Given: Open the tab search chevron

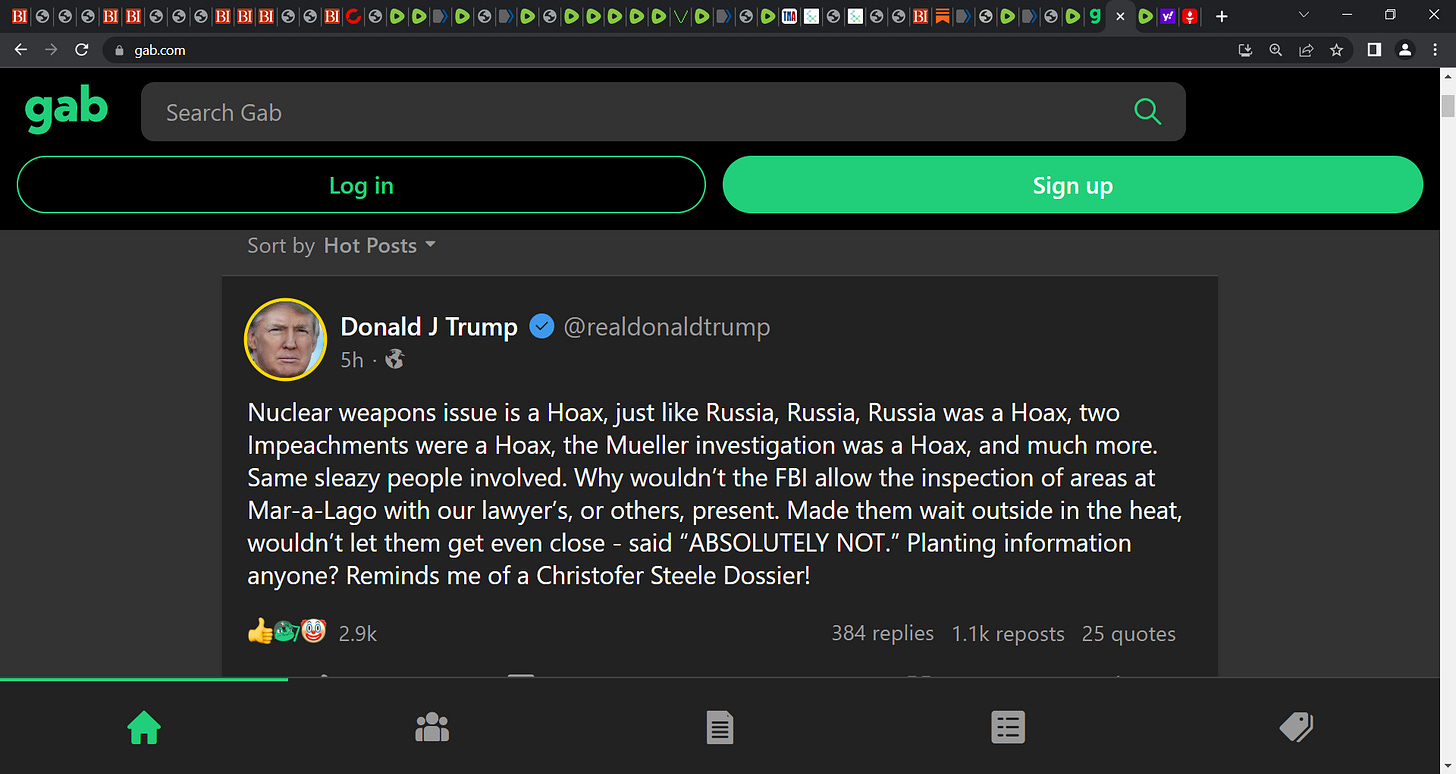Looking at the screenshot, I should [1302, 16].
